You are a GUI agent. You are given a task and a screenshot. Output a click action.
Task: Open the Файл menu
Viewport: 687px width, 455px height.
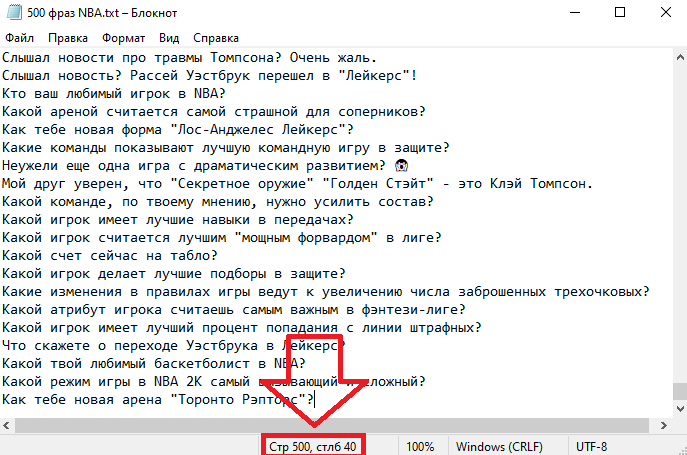(x=19, y=38)
